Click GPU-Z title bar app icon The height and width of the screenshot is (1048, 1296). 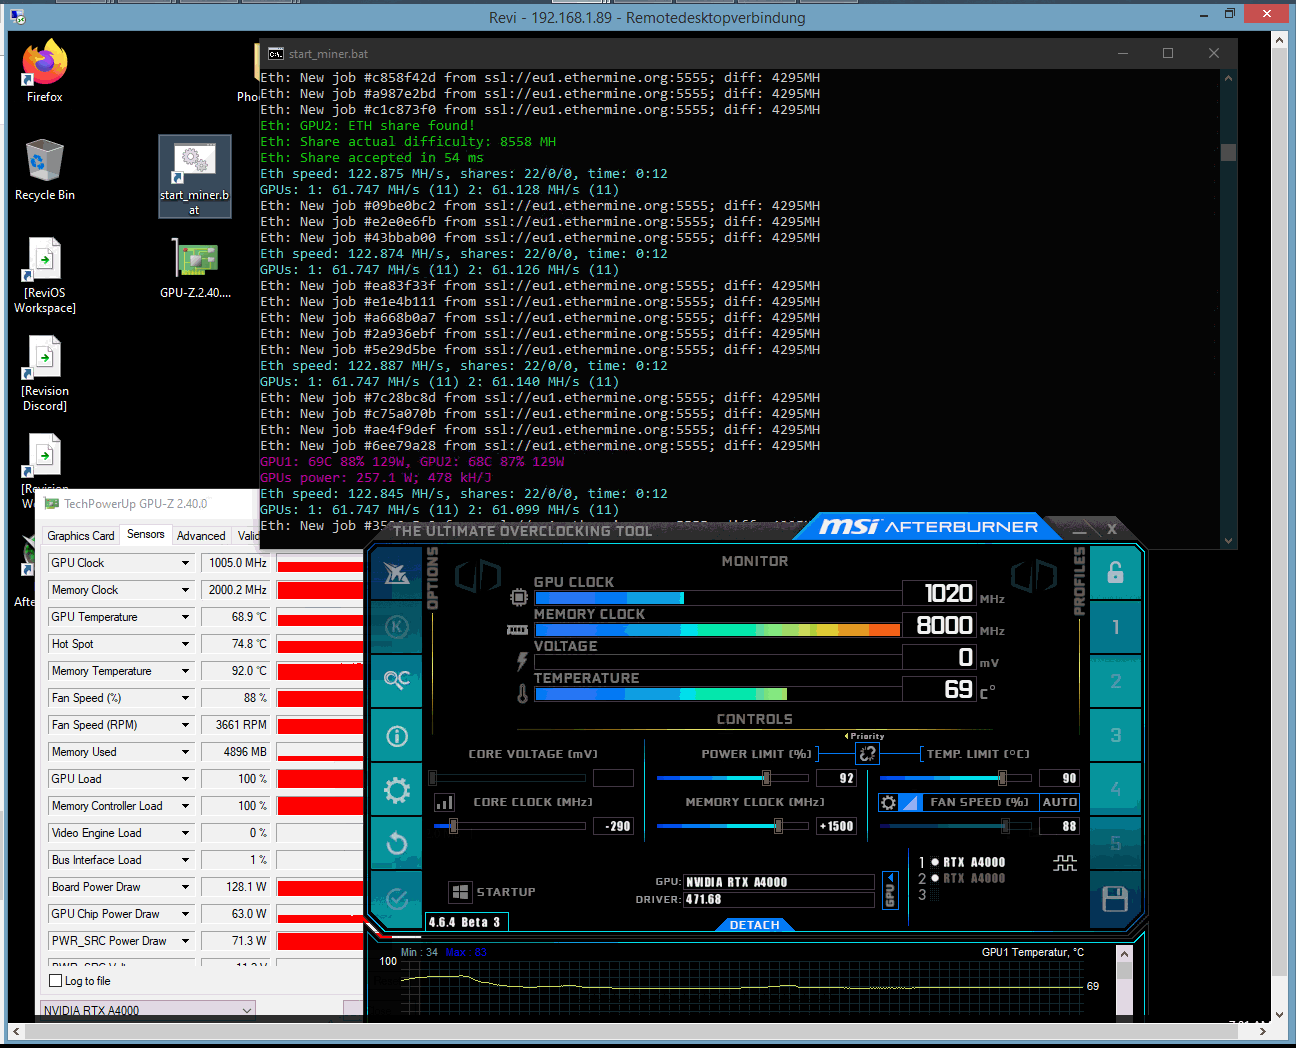coord(52,504)
